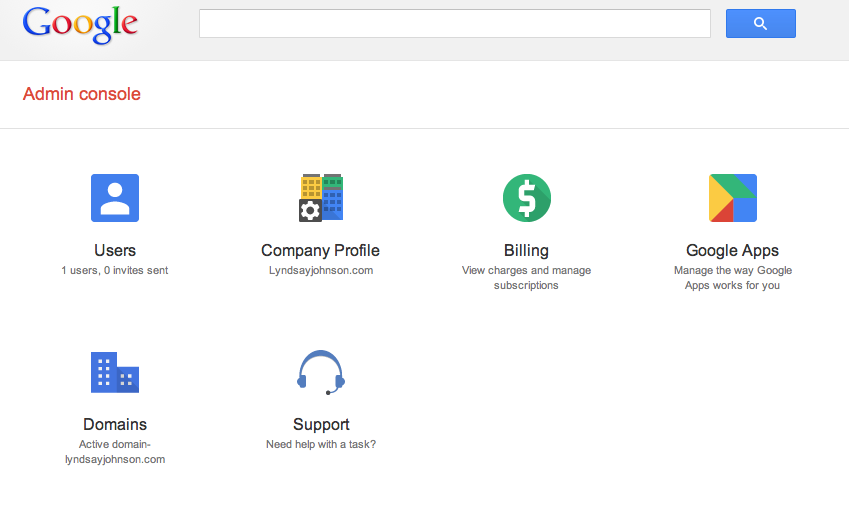Click the green Billing dollar icon
Image resolution: width=849 pixels, height=523 pixels.
point(526,197)
